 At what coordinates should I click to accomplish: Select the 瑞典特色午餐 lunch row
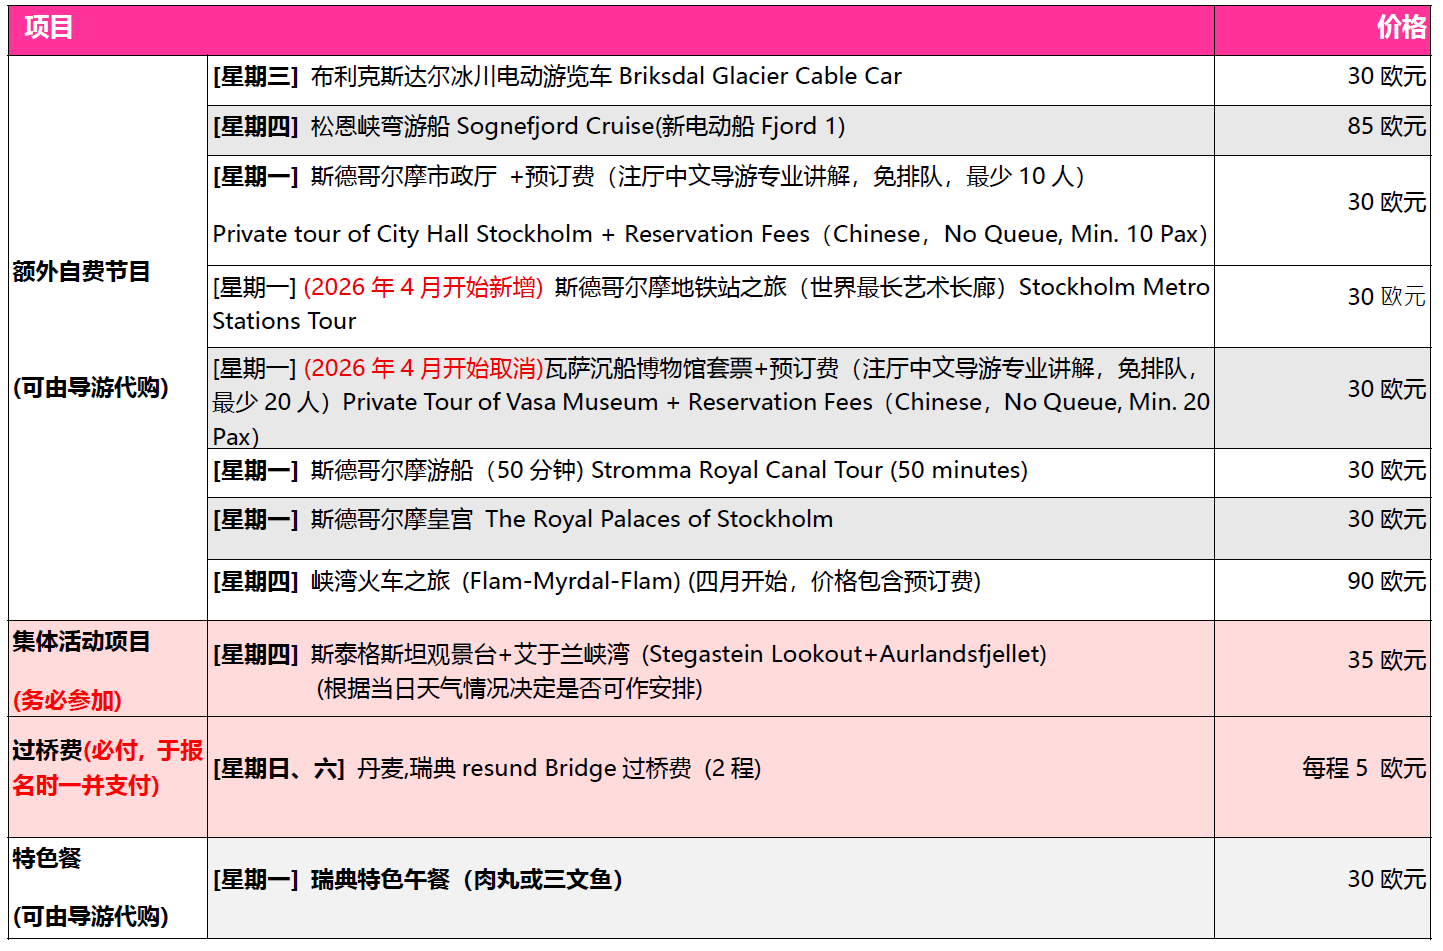(418, 880)
